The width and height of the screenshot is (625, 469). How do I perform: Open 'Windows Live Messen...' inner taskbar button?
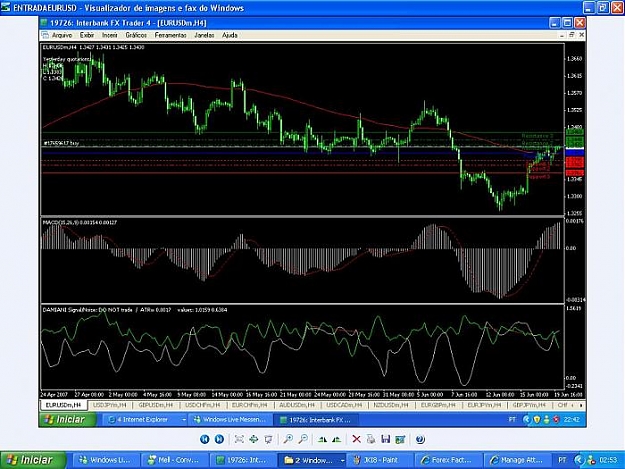click(230, 420)
